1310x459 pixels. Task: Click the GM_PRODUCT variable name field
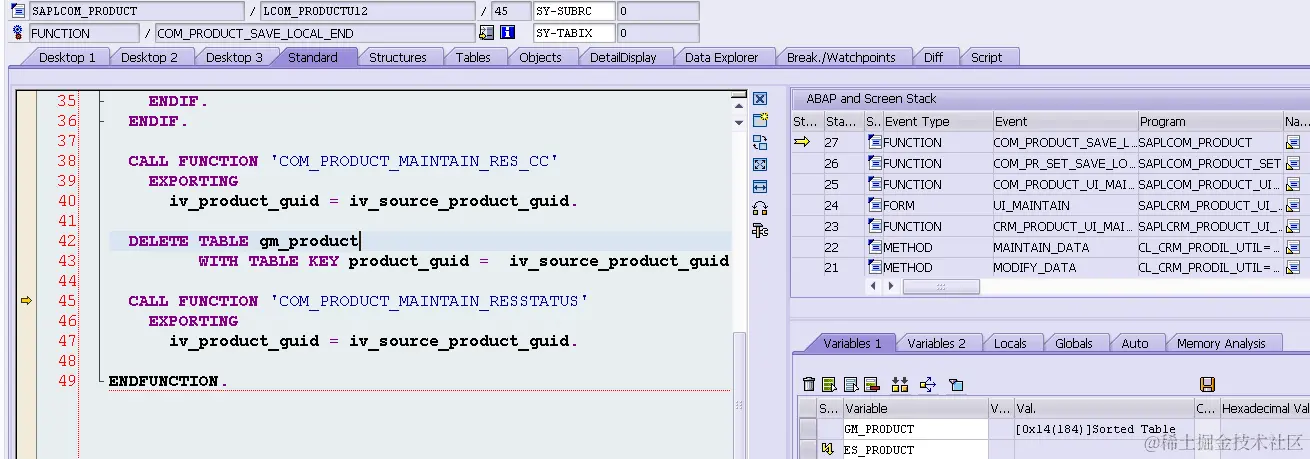point(914,429)
